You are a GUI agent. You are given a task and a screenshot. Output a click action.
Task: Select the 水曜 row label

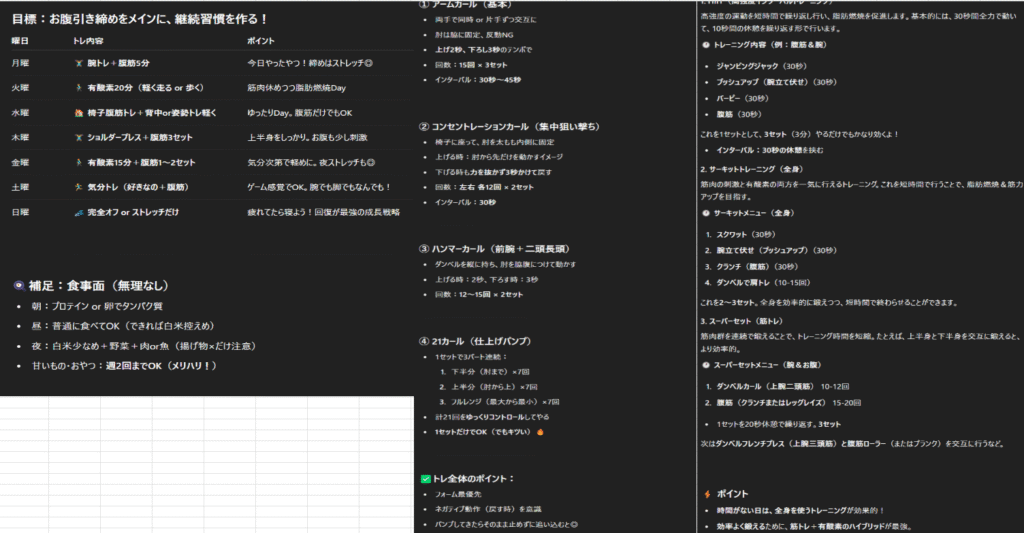tap(20, 113)
